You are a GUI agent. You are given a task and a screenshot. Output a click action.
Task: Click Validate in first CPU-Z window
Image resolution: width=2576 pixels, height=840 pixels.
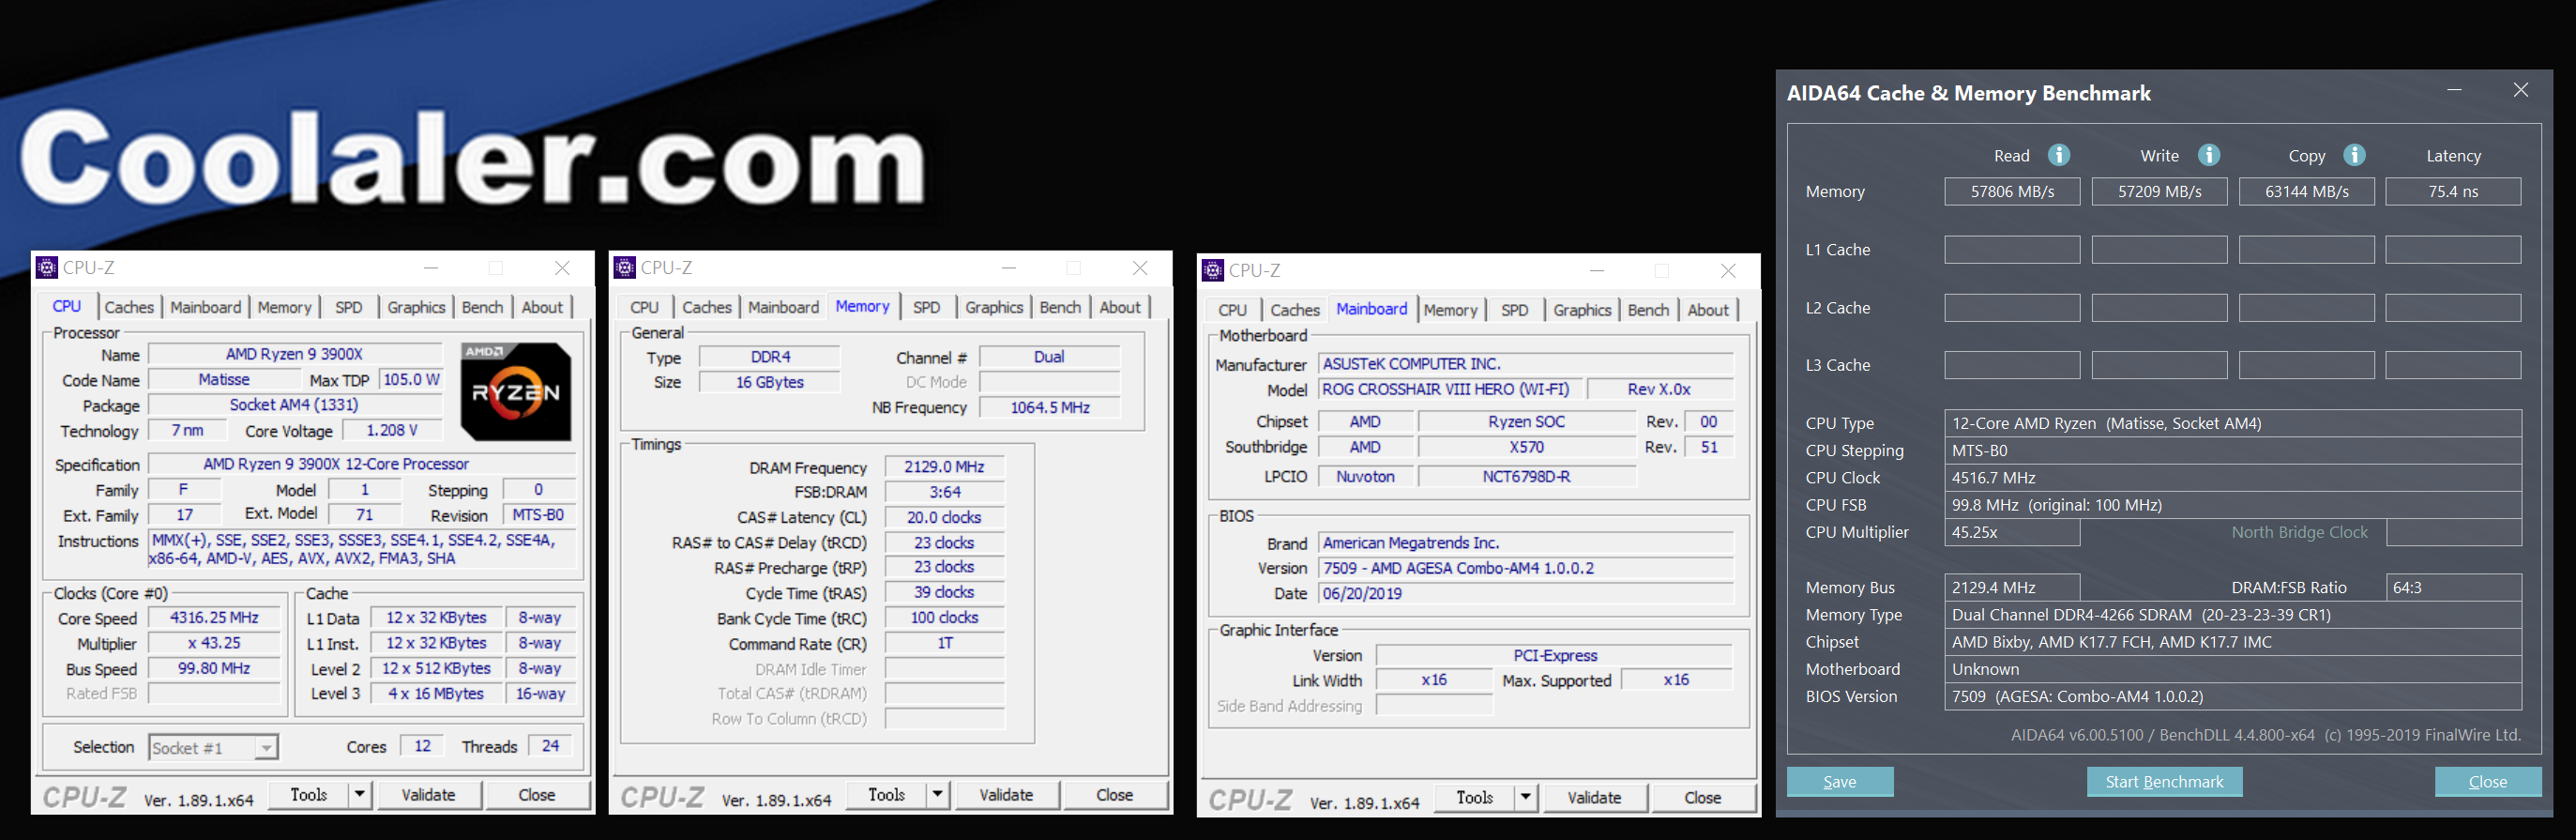(x=428, y=795)
